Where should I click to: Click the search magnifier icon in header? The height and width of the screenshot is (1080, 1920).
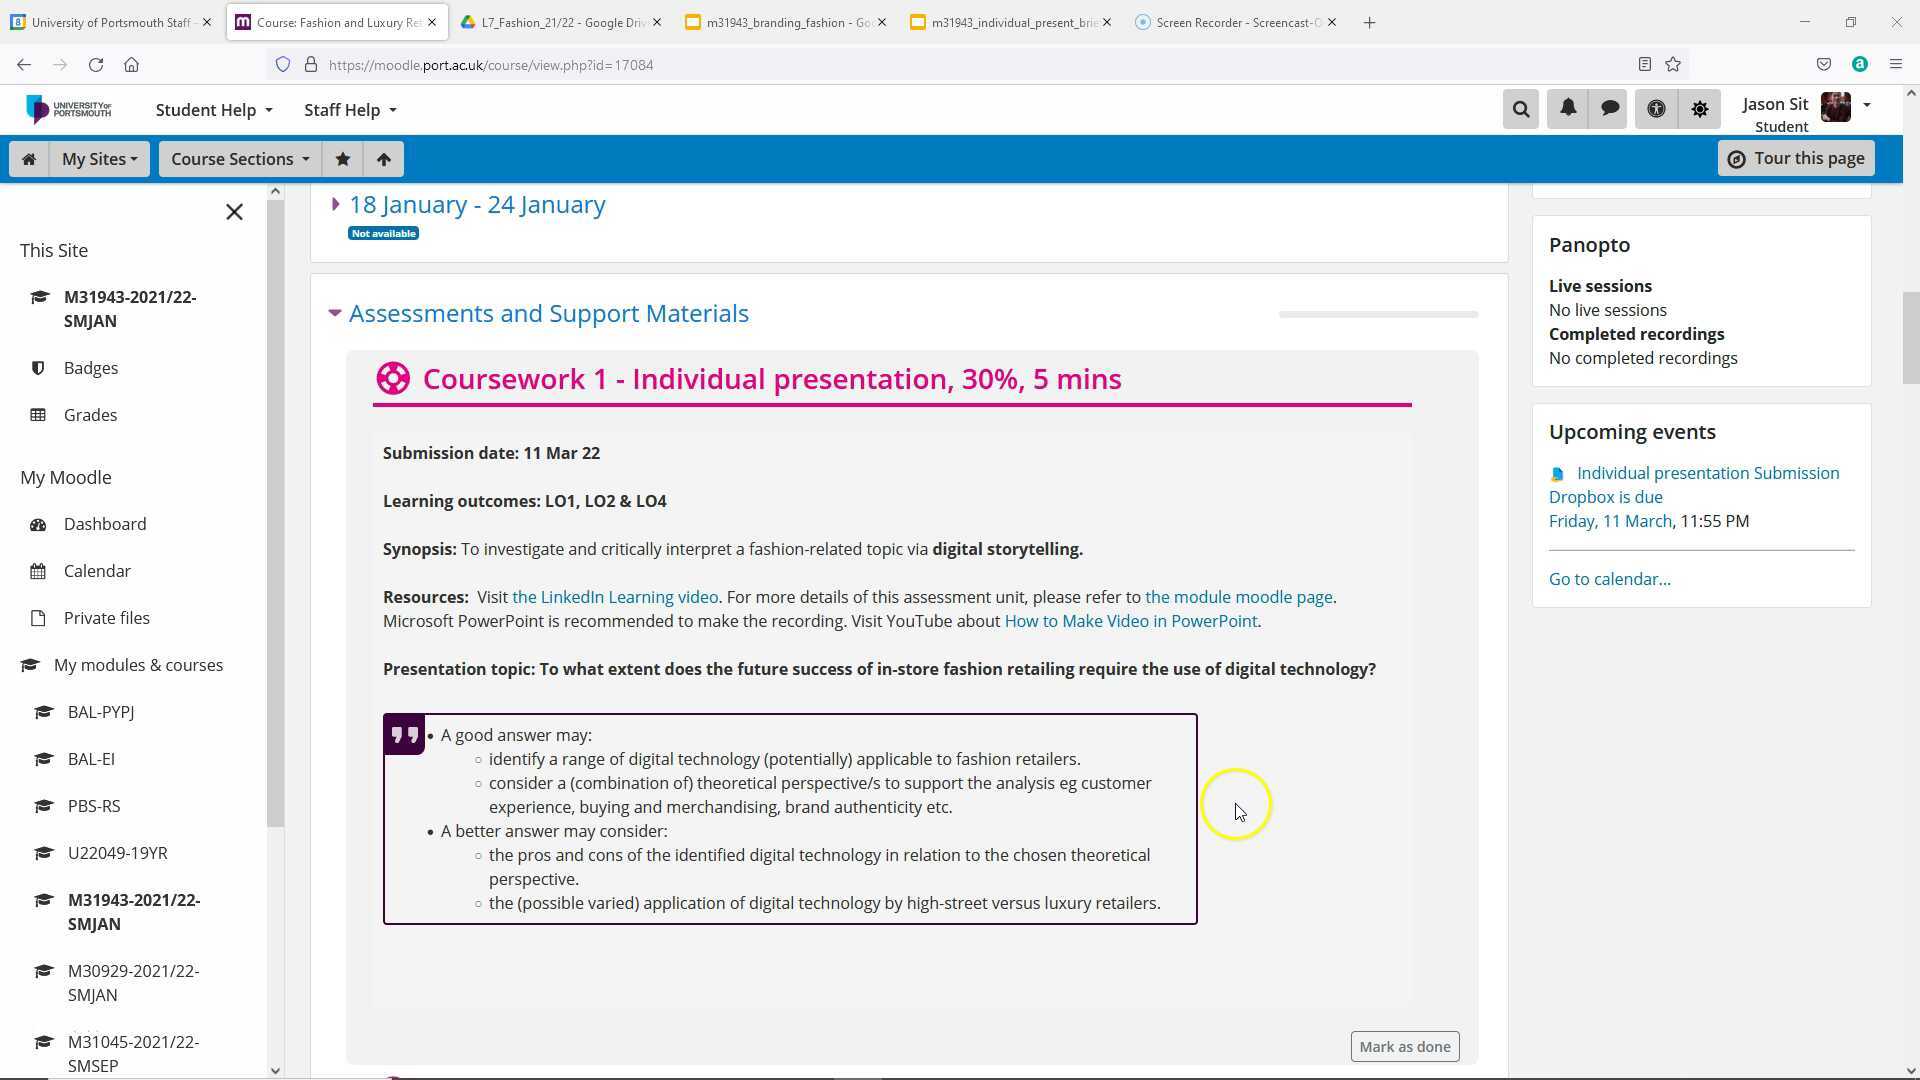click(x=1520, y=109)
